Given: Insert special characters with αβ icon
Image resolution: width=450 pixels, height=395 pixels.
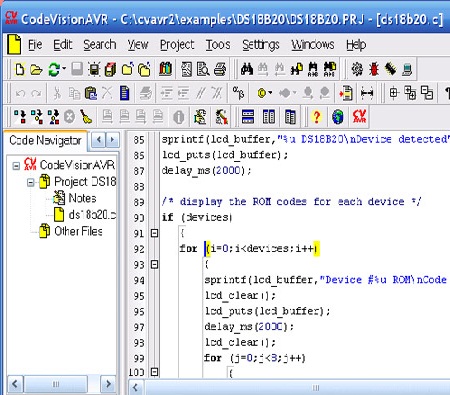Looking at the screenshot, I should pos(238,93).
